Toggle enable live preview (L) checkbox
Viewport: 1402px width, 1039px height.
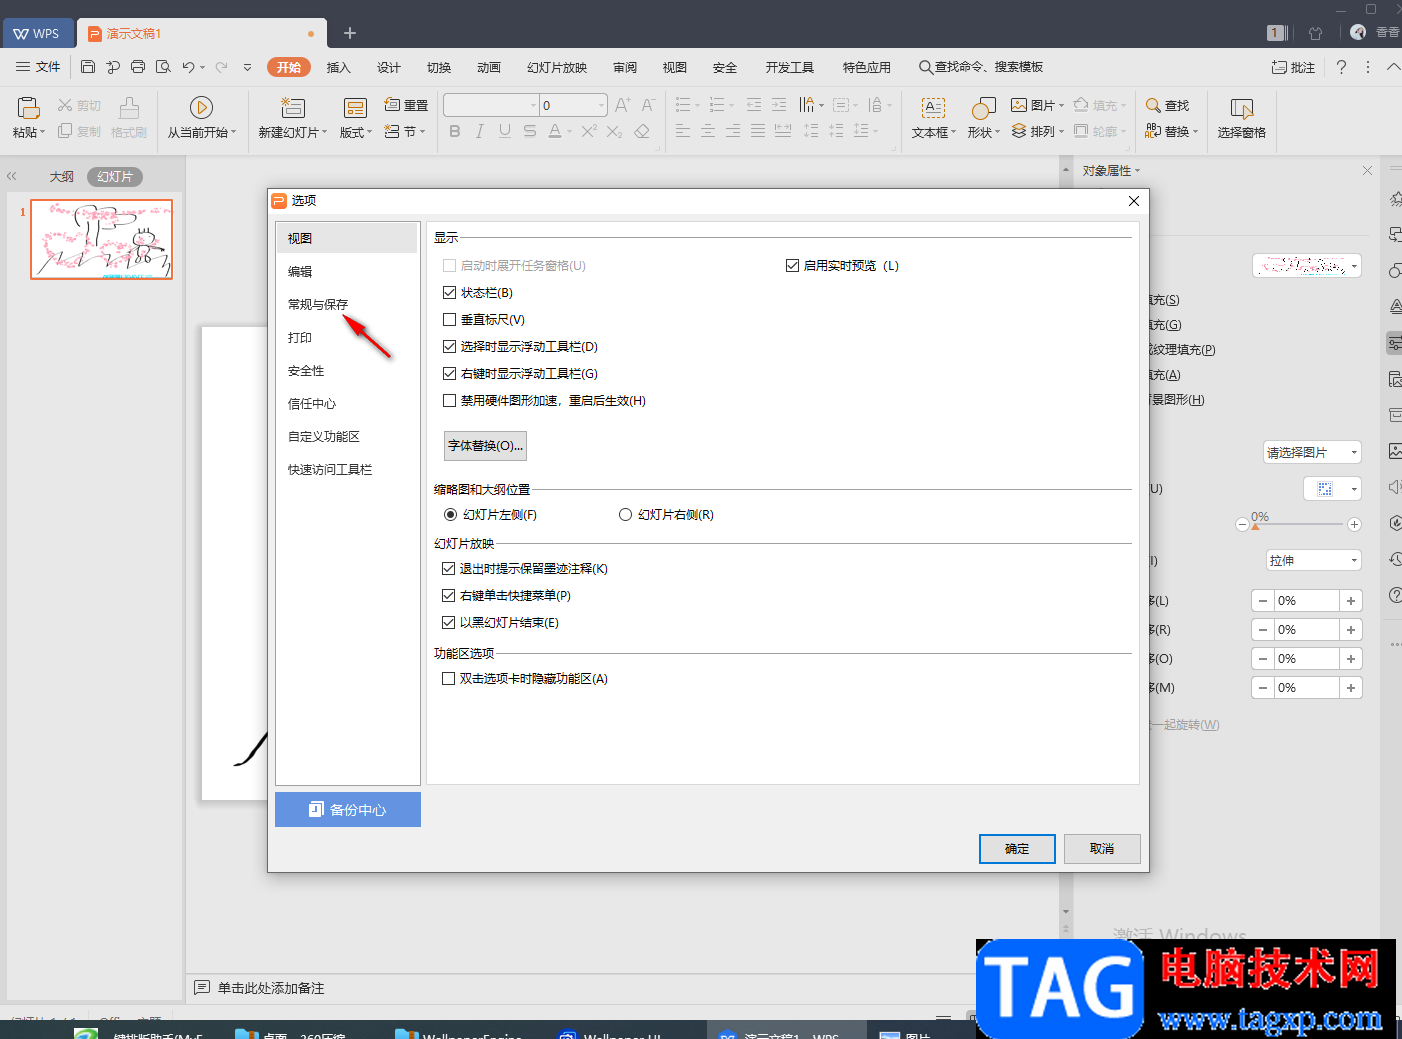(x=792, y=266)
